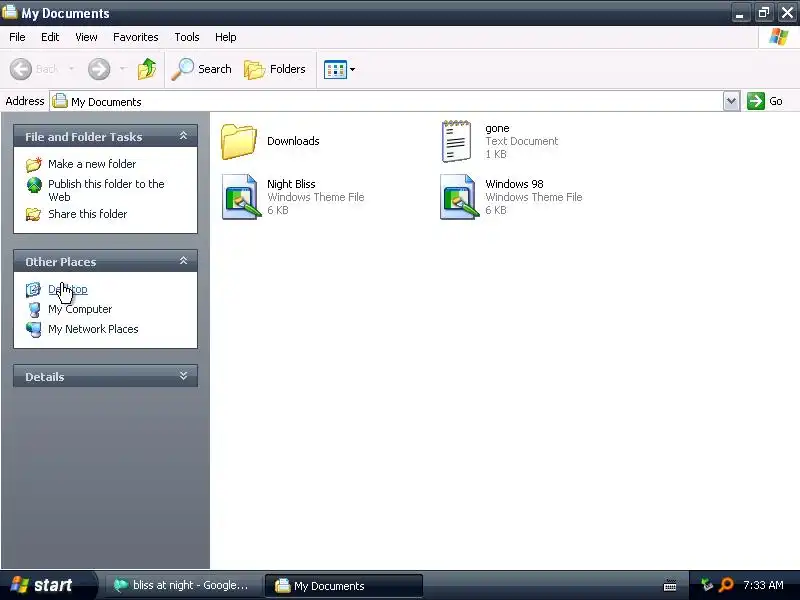Open the Edit menu
The width and height of the screenshot is (800, 600).
pyautogui.click(x=50, y=37)
